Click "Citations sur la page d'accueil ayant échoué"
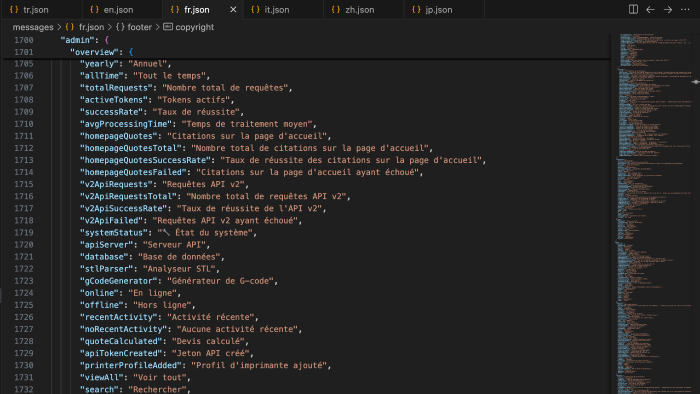 point(307,172)
